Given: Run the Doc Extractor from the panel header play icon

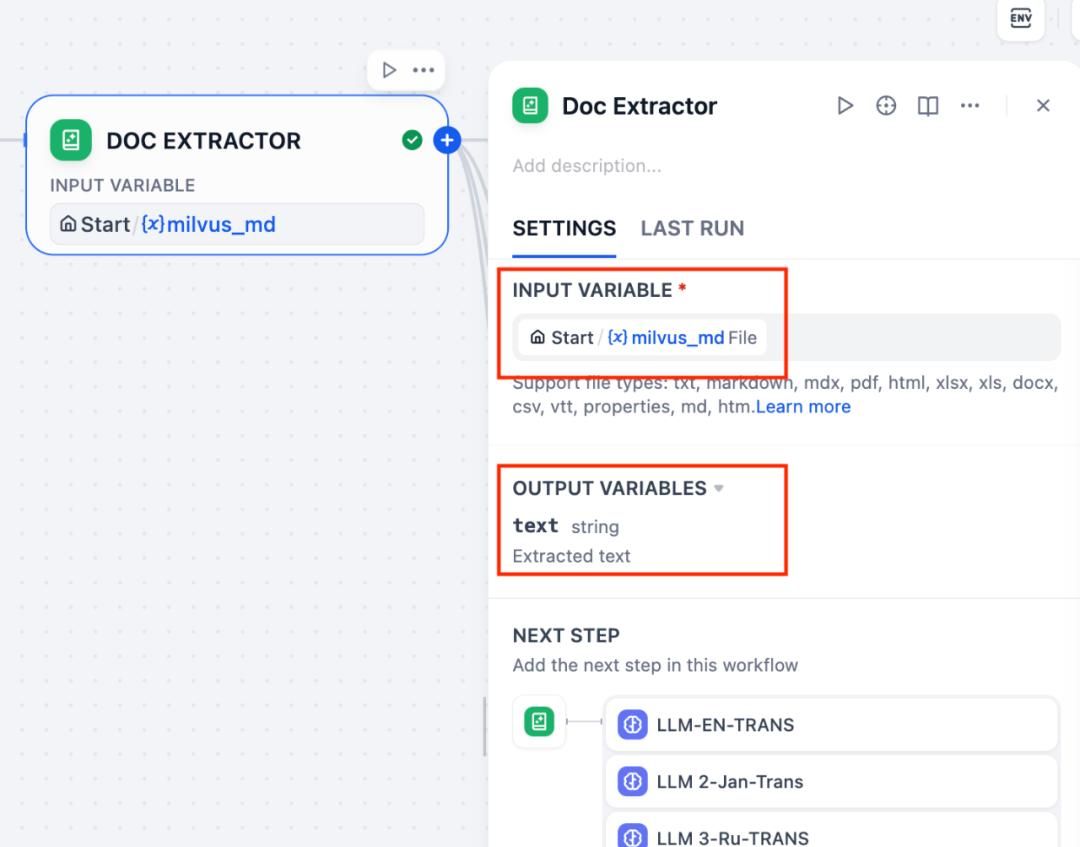Looking at the screenshot, I should (845, 105).
